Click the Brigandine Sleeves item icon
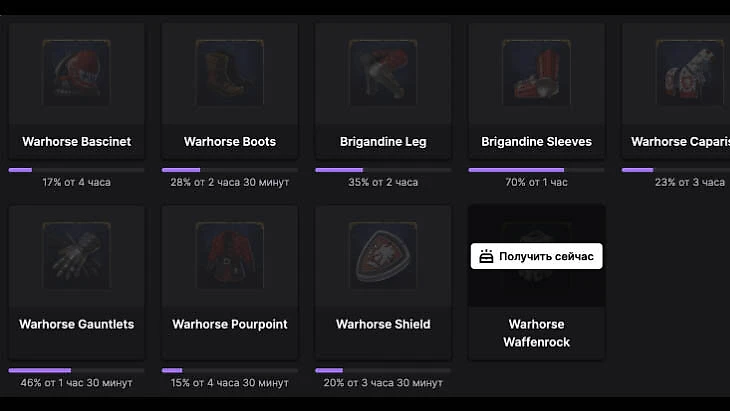This screenshot has height=411, width=730. pos(536,73)
